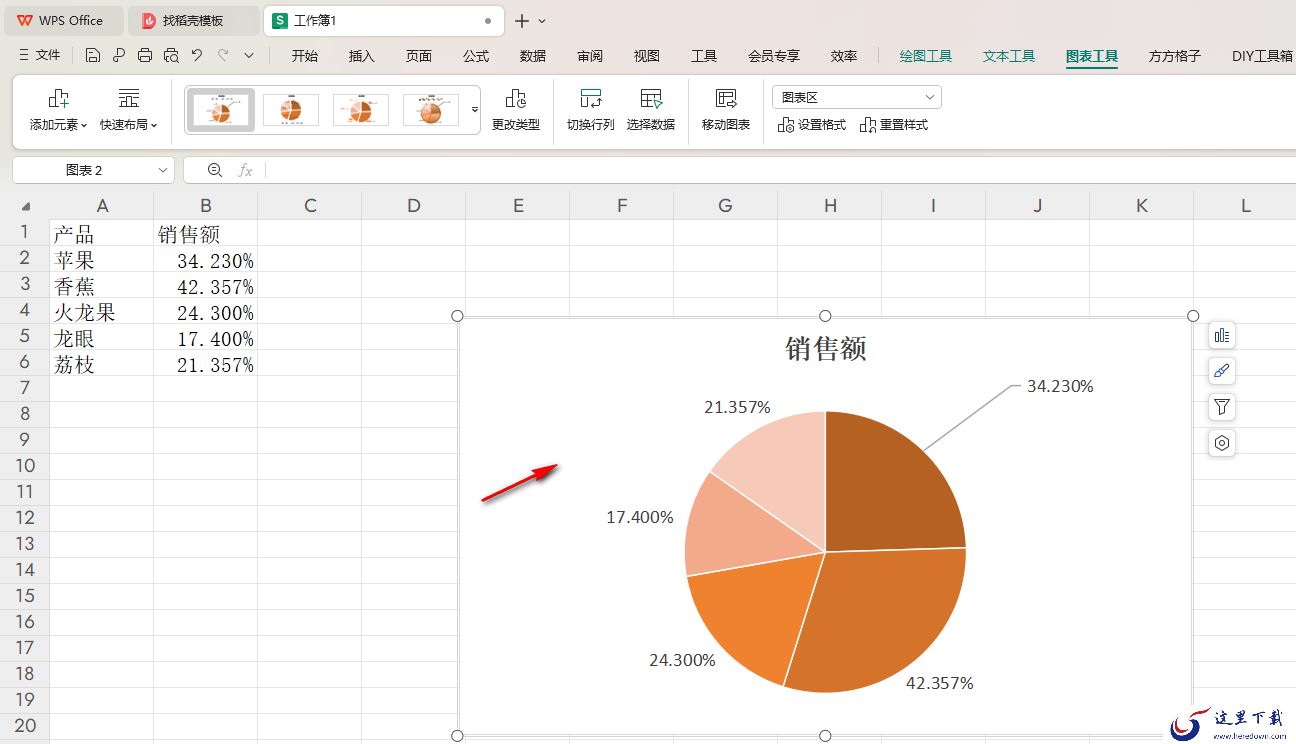
Task: Click the 更改类型 button
Action: (516, 110)
